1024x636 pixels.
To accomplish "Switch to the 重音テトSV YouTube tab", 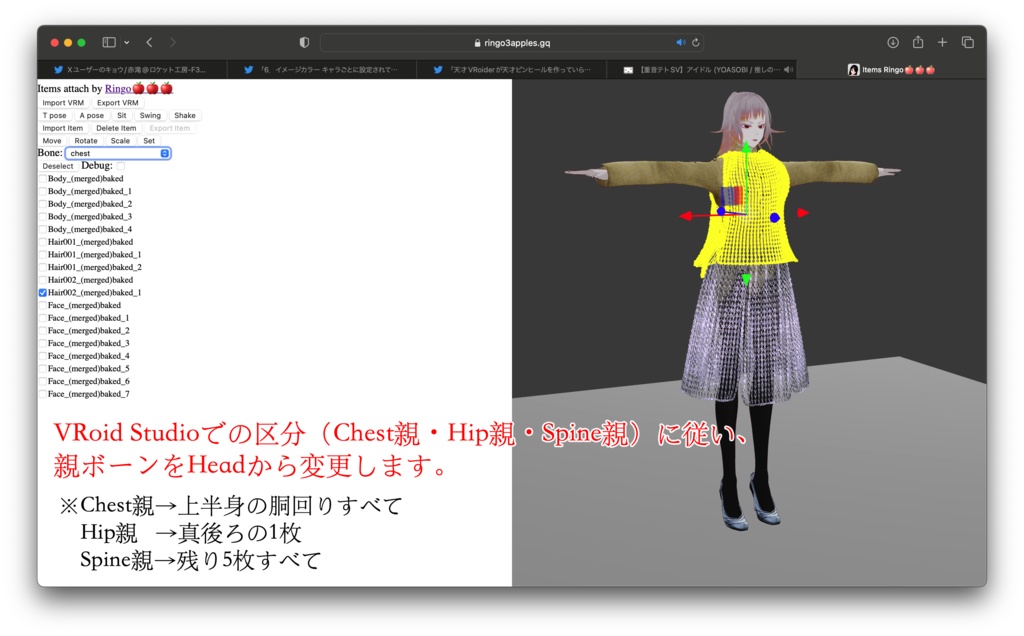I will [700, 69].
